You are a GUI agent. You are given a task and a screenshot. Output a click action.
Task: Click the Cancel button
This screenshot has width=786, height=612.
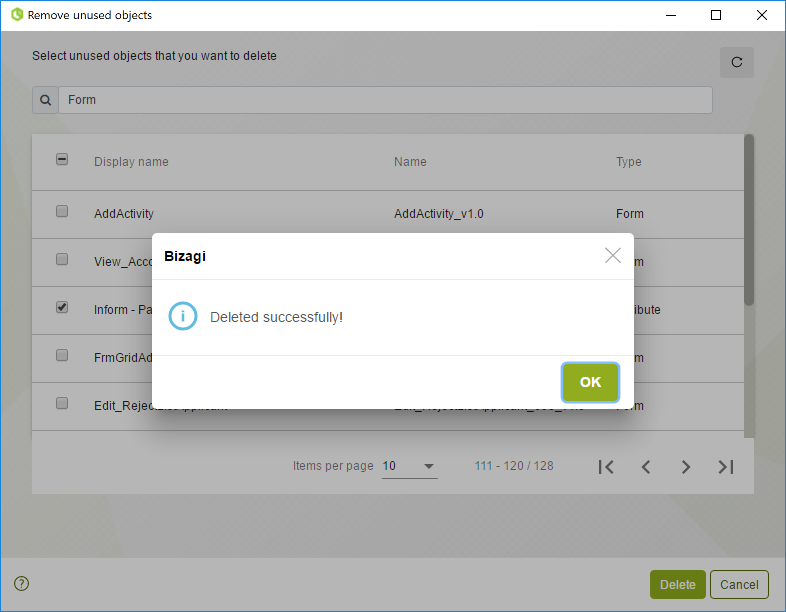739,584
